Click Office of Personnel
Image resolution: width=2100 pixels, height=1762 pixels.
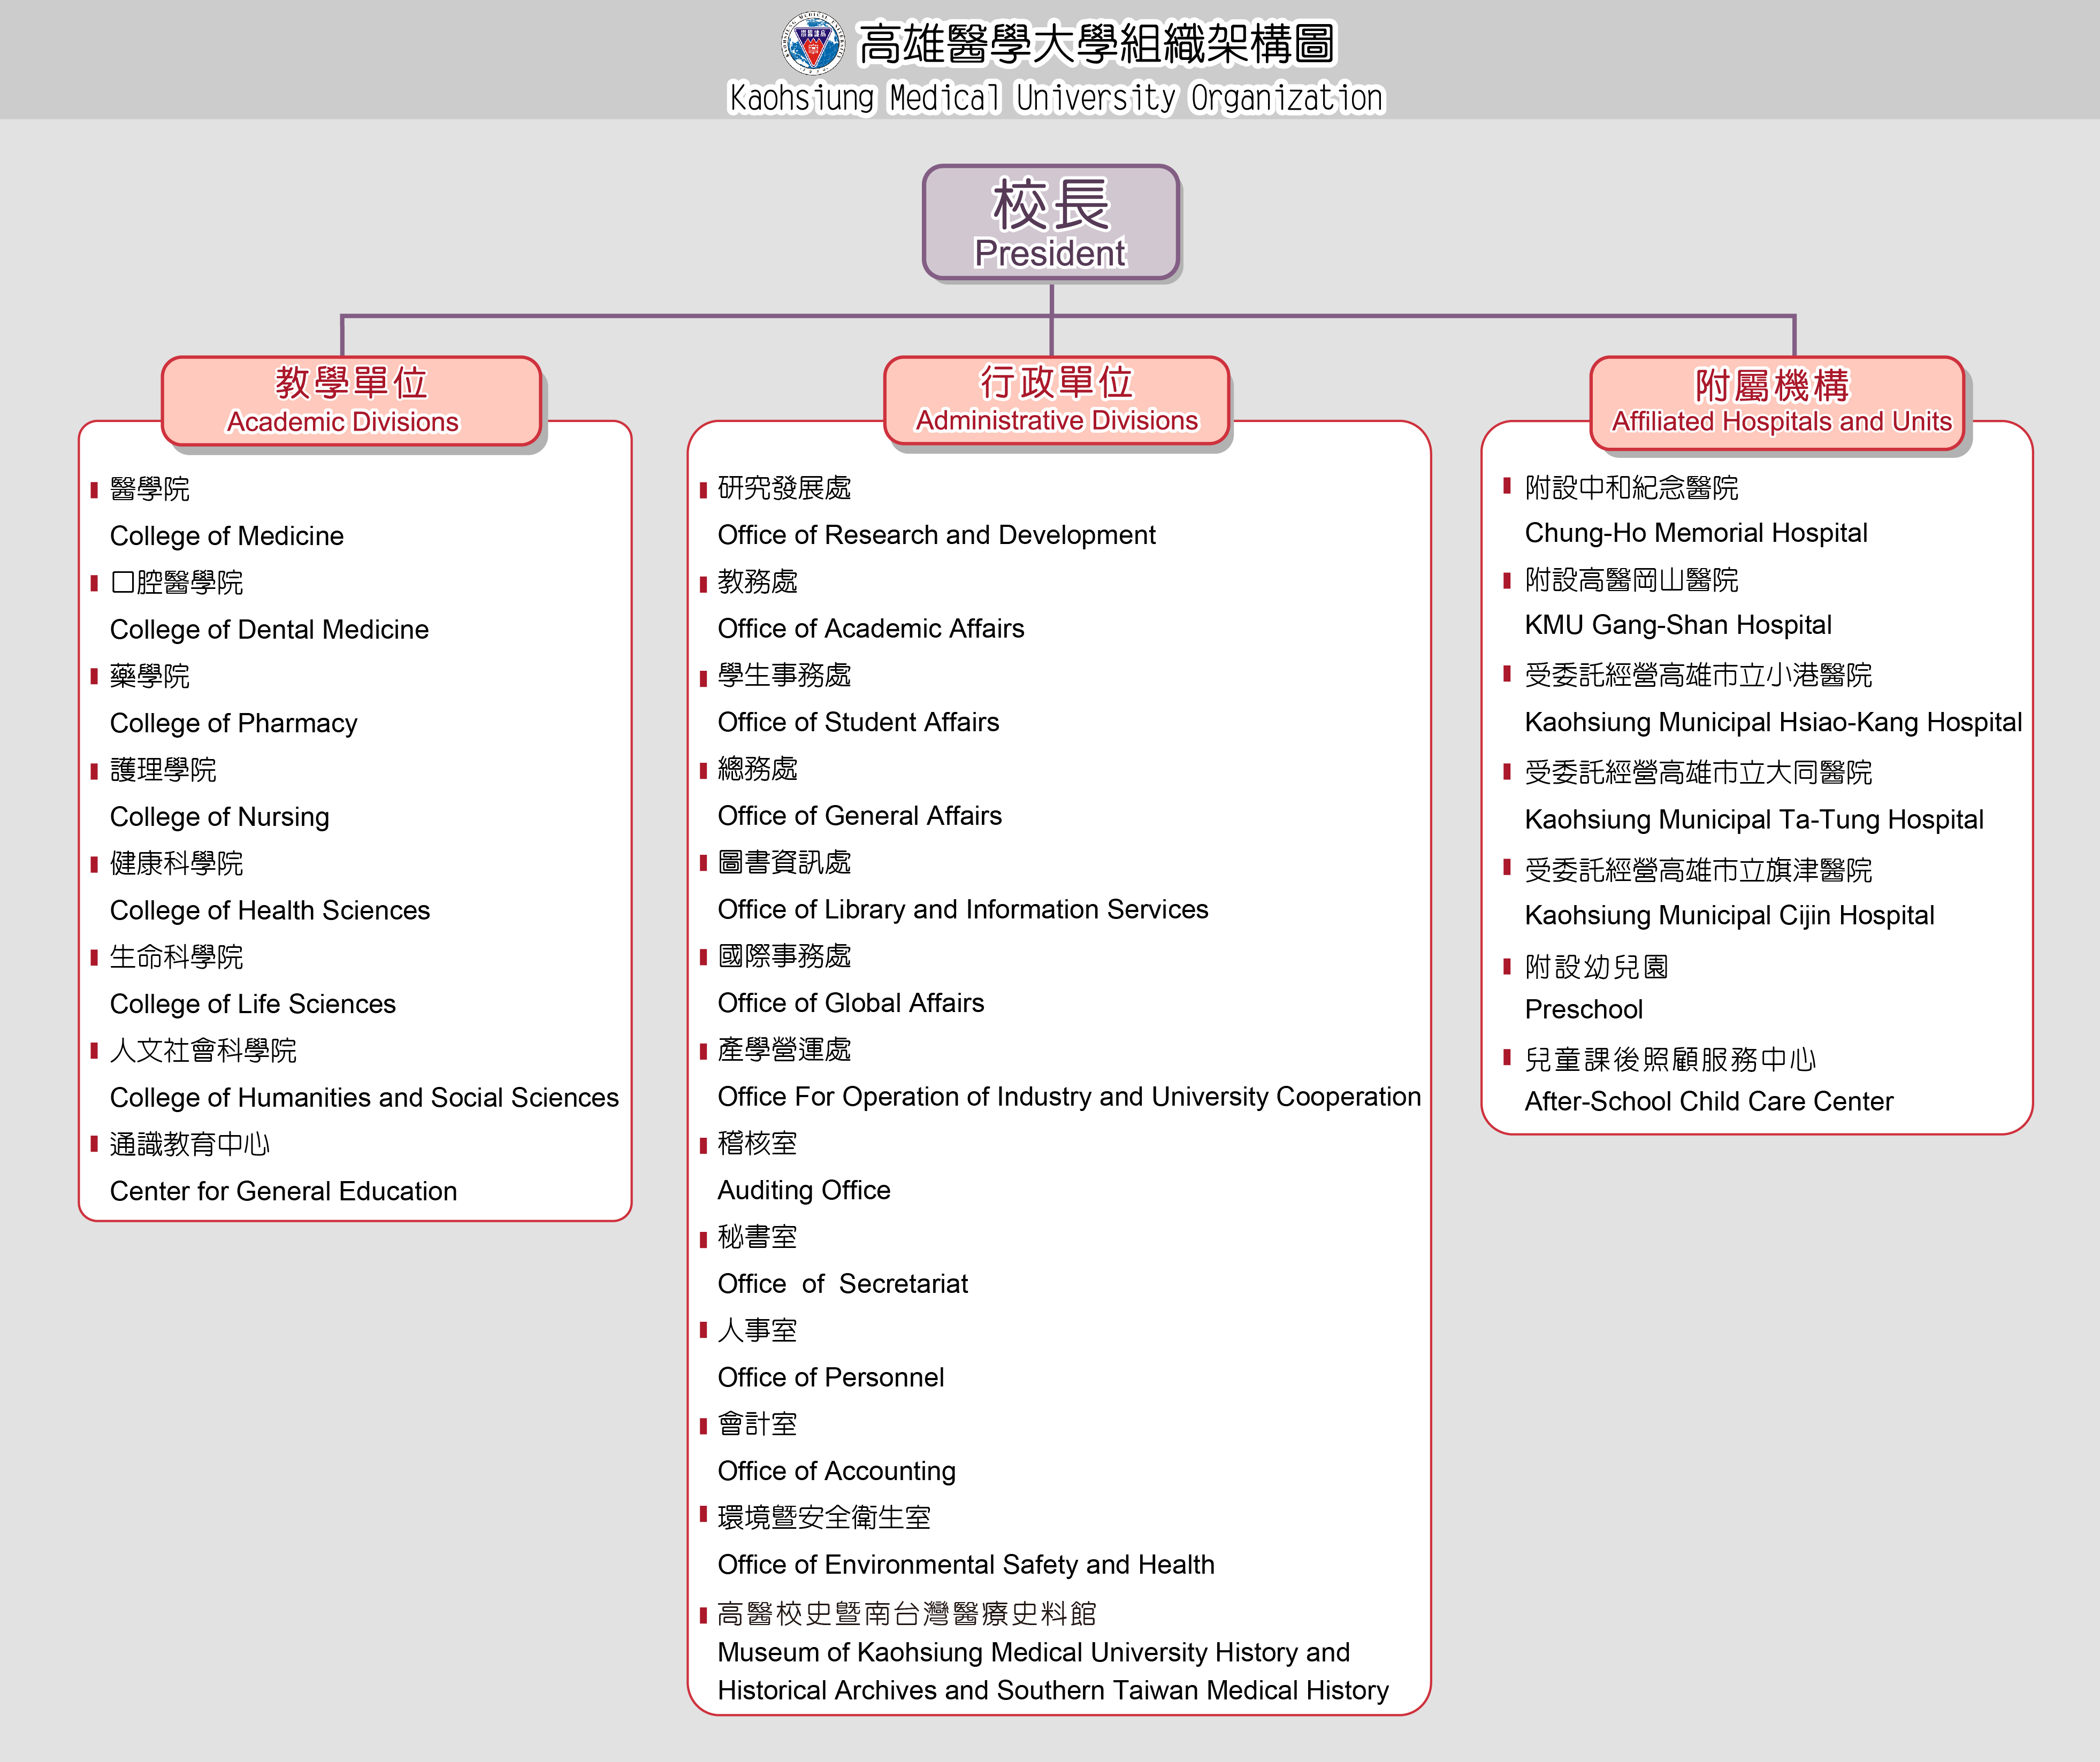click(830, 1377)
